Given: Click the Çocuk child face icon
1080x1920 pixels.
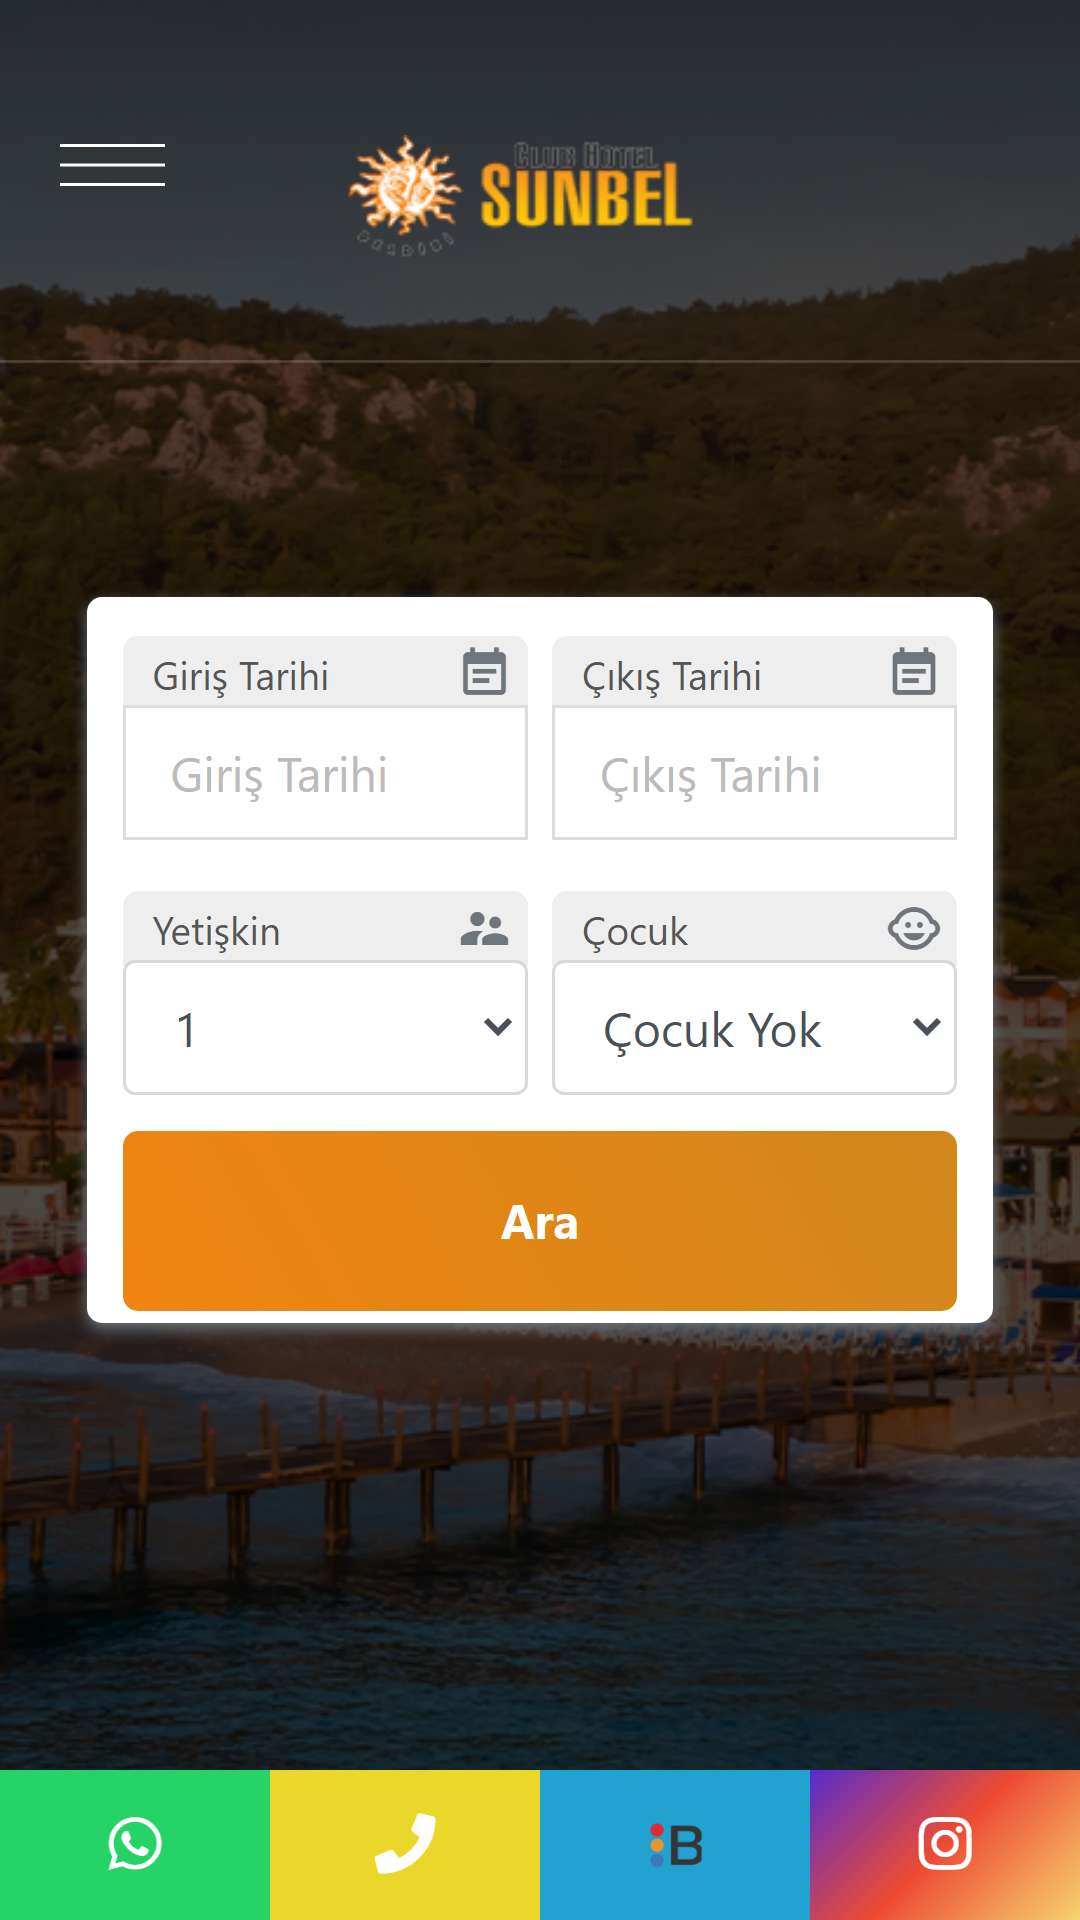Looking at the screenshot, I should click(x=913, y=929).
